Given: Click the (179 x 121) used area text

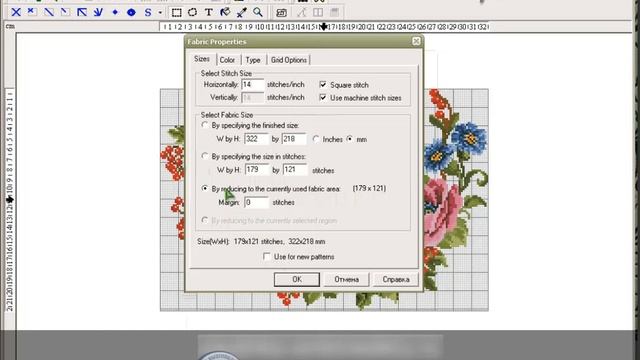Looking at the screenshot, I should [x=369, y=189].
